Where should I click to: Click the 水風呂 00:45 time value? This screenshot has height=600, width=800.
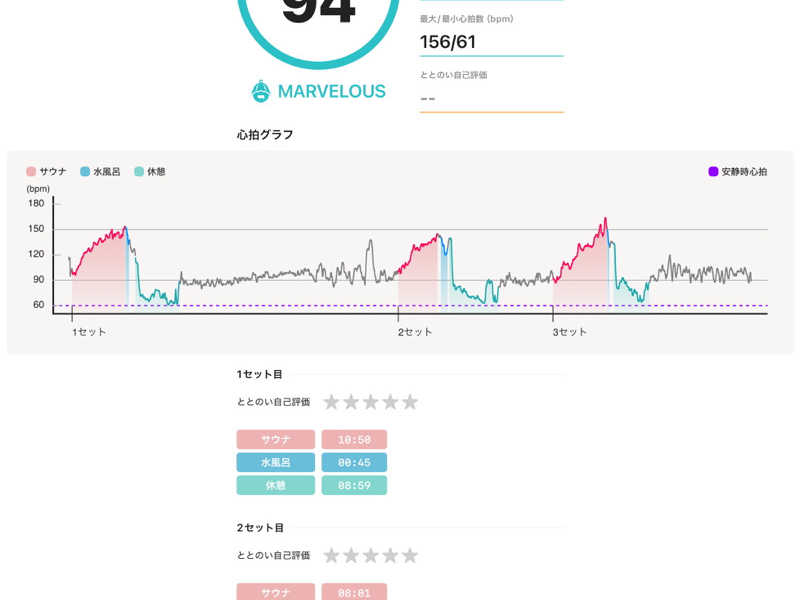[354, 463]
